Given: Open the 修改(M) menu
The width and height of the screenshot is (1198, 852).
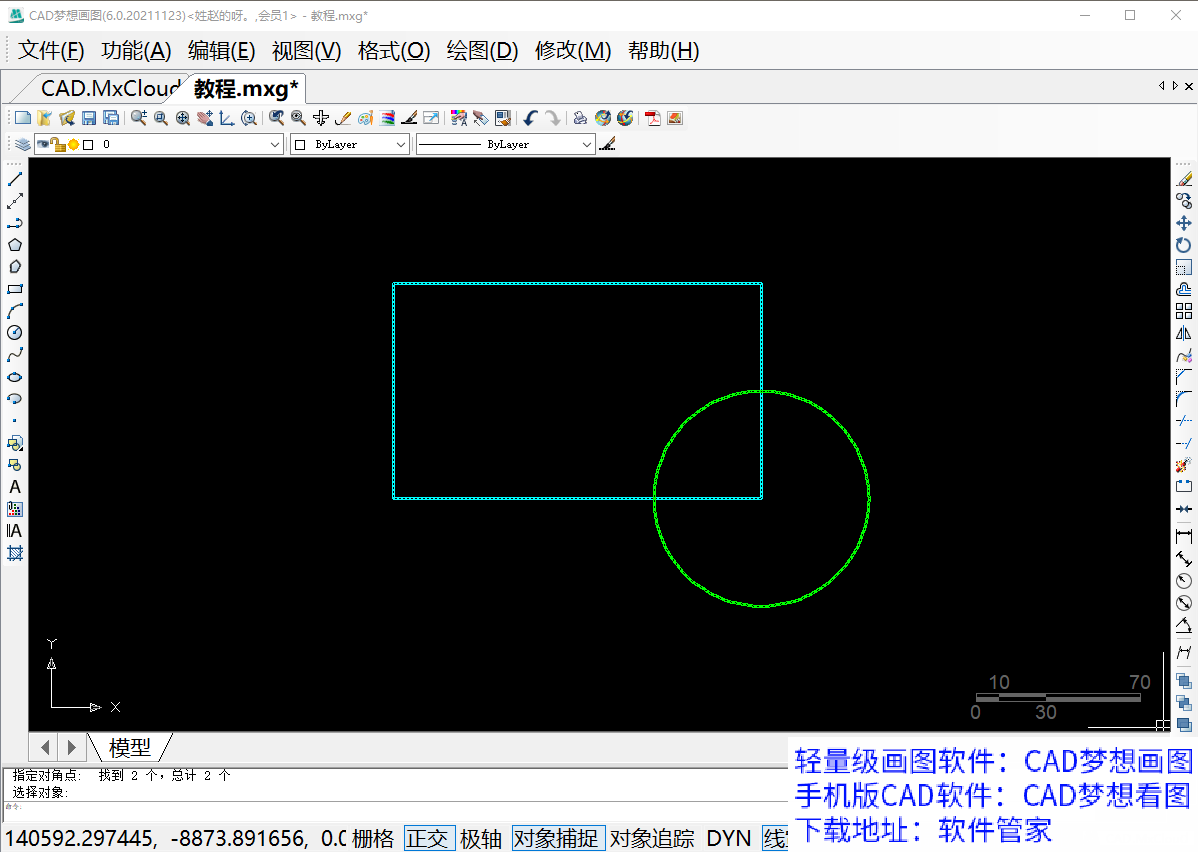Looking at the screenshot, I should click(x=573, y=50).
